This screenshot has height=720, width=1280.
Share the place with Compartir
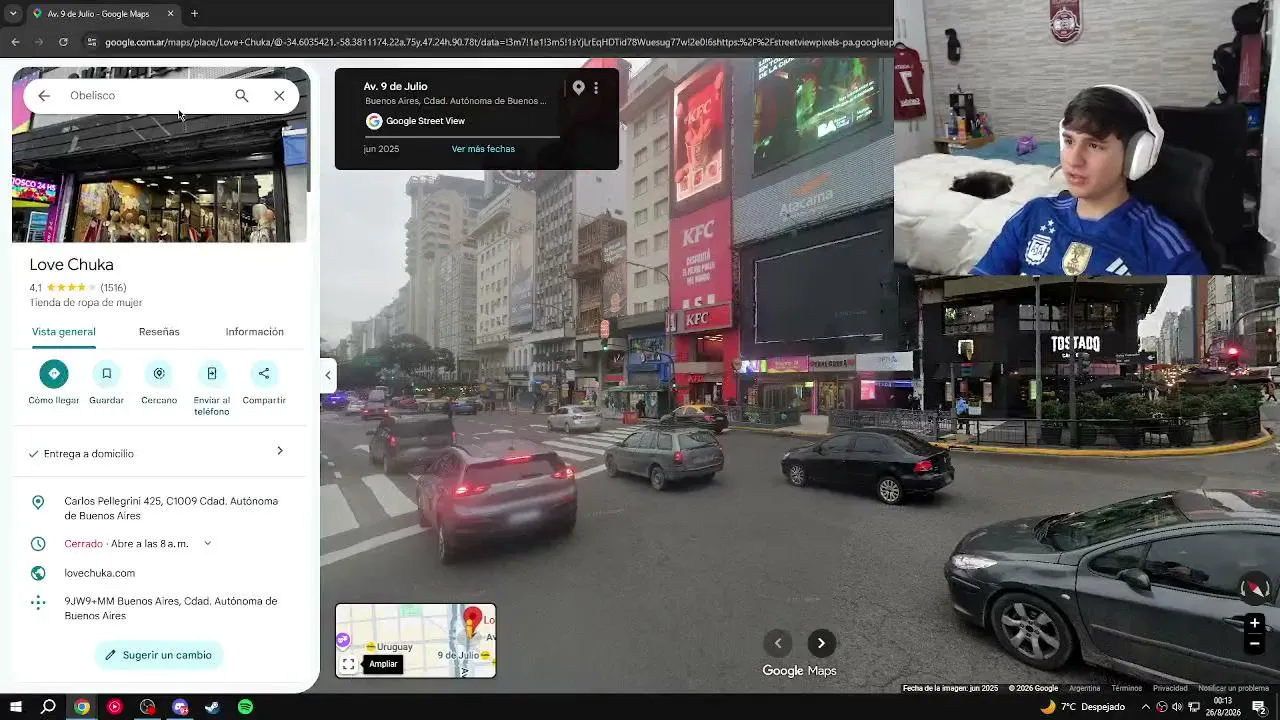click(x=264, y=383)
